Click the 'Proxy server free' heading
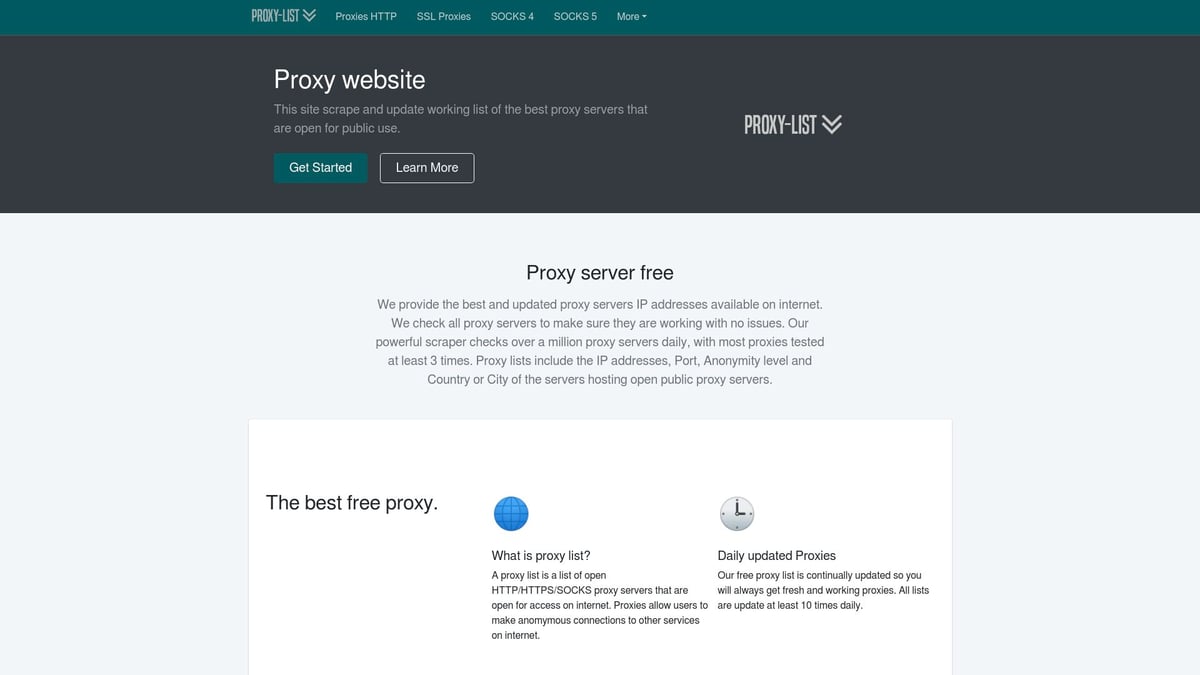The image size is (1200, 675). point(600,272)
